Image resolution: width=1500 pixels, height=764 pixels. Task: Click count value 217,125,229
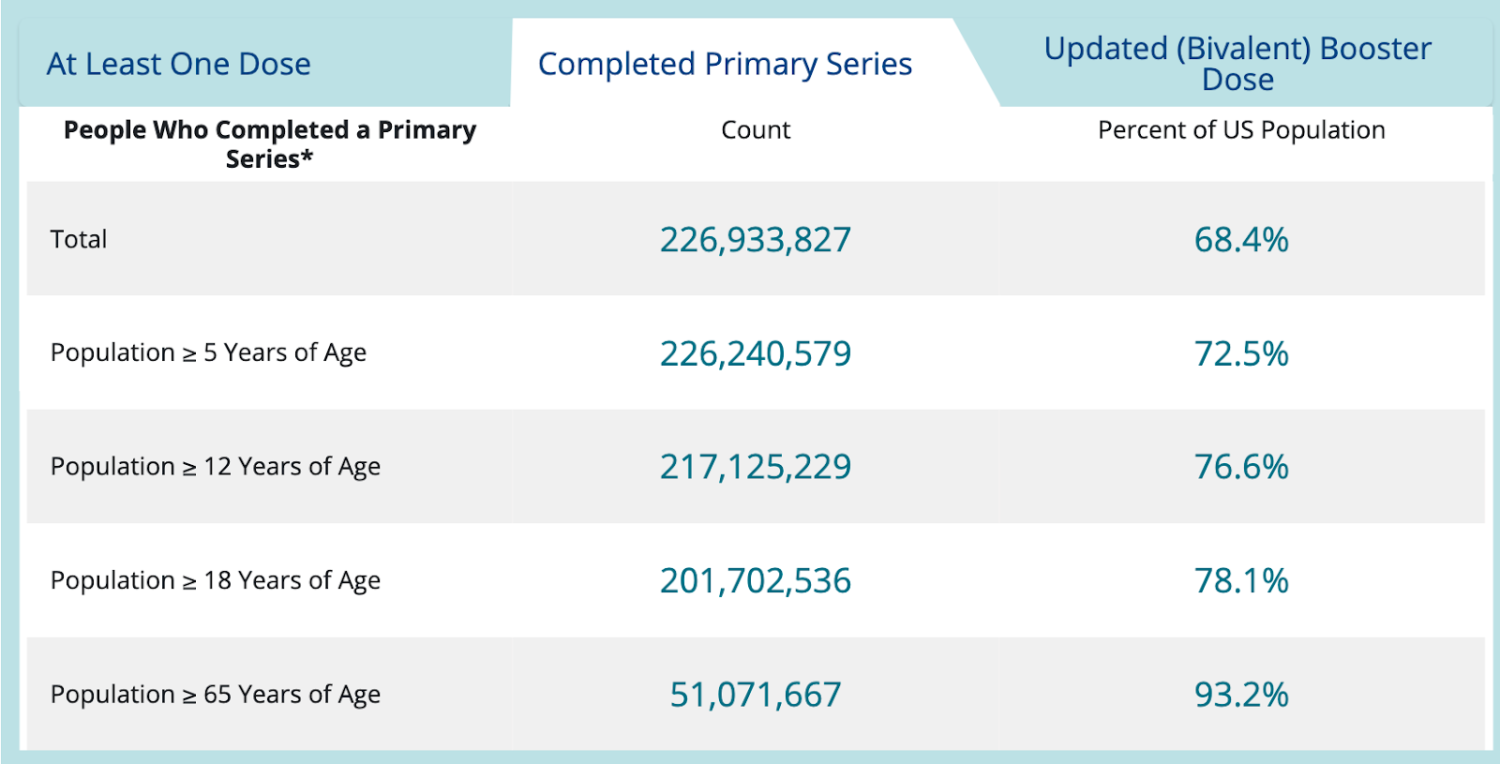tap(756, 467)
